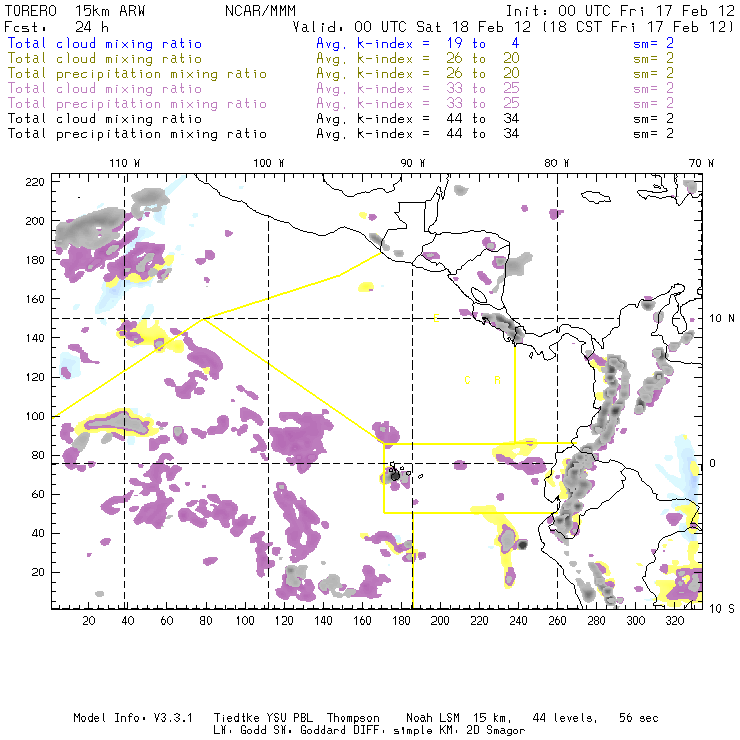Screen dimensions: 740x740
Task: Click the "100 W" longitude label
Action: 269,163
